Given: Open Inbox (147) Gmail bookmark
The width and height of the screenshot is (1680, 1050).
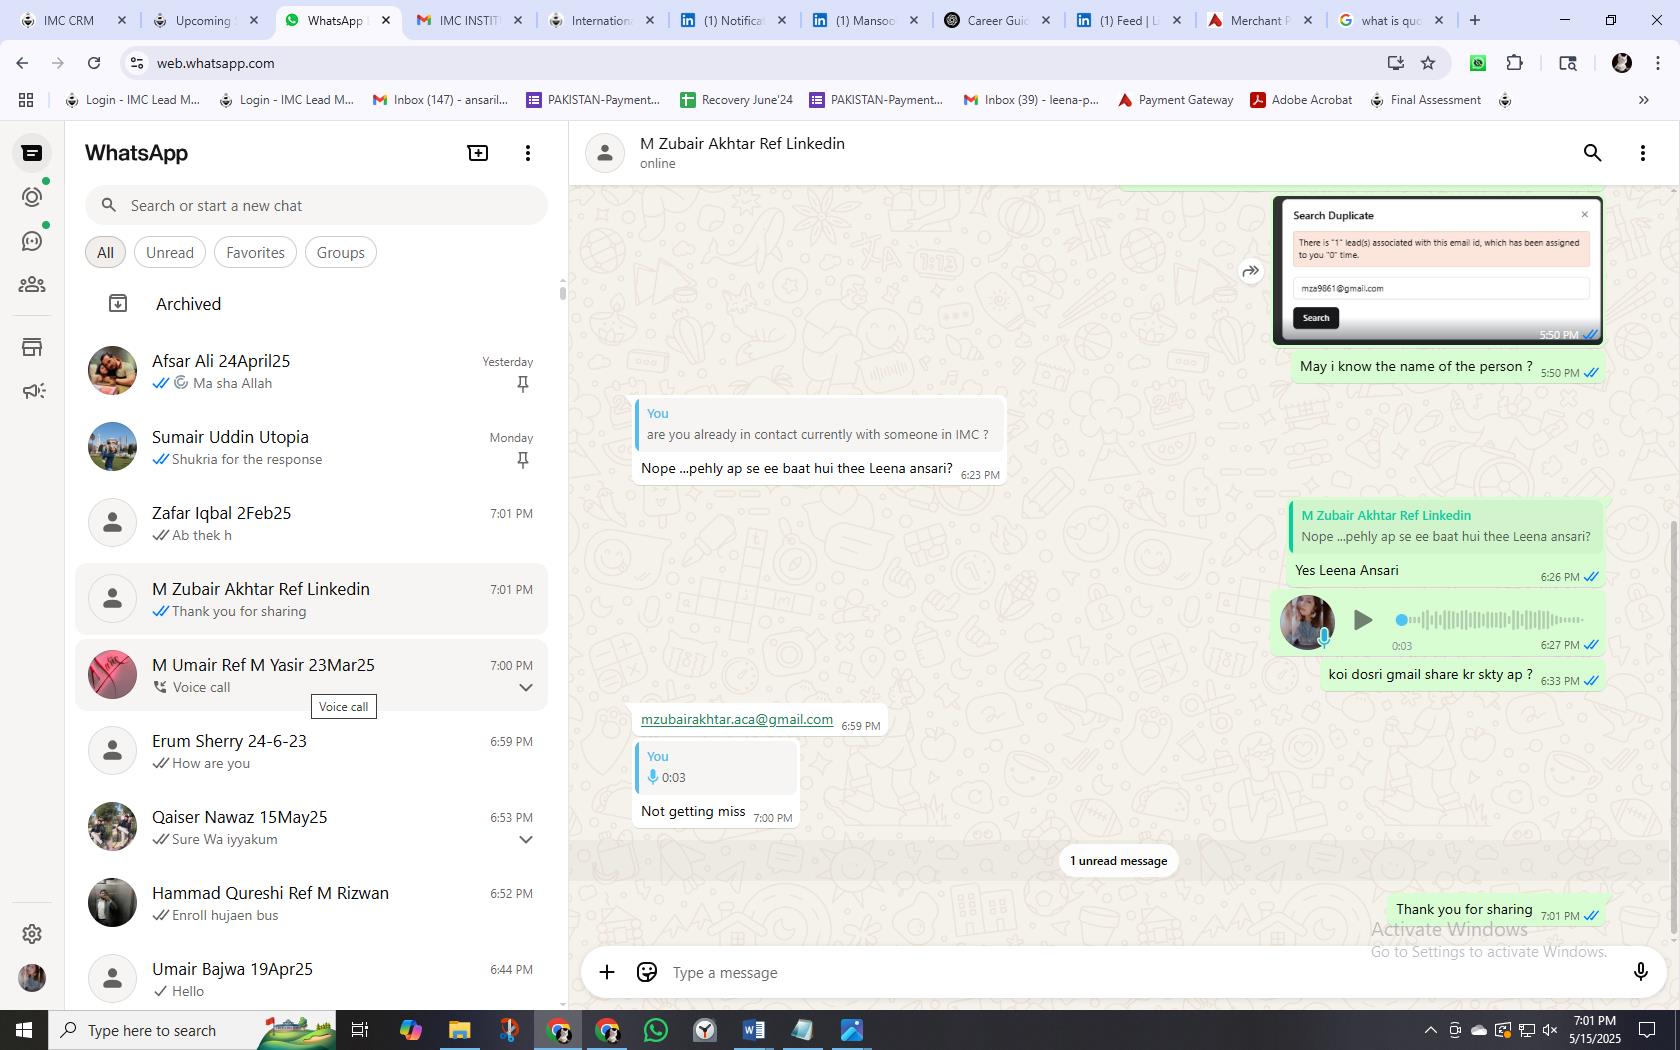Looking at the screenshot, I should pyautogui.click(x=441, y=100).
